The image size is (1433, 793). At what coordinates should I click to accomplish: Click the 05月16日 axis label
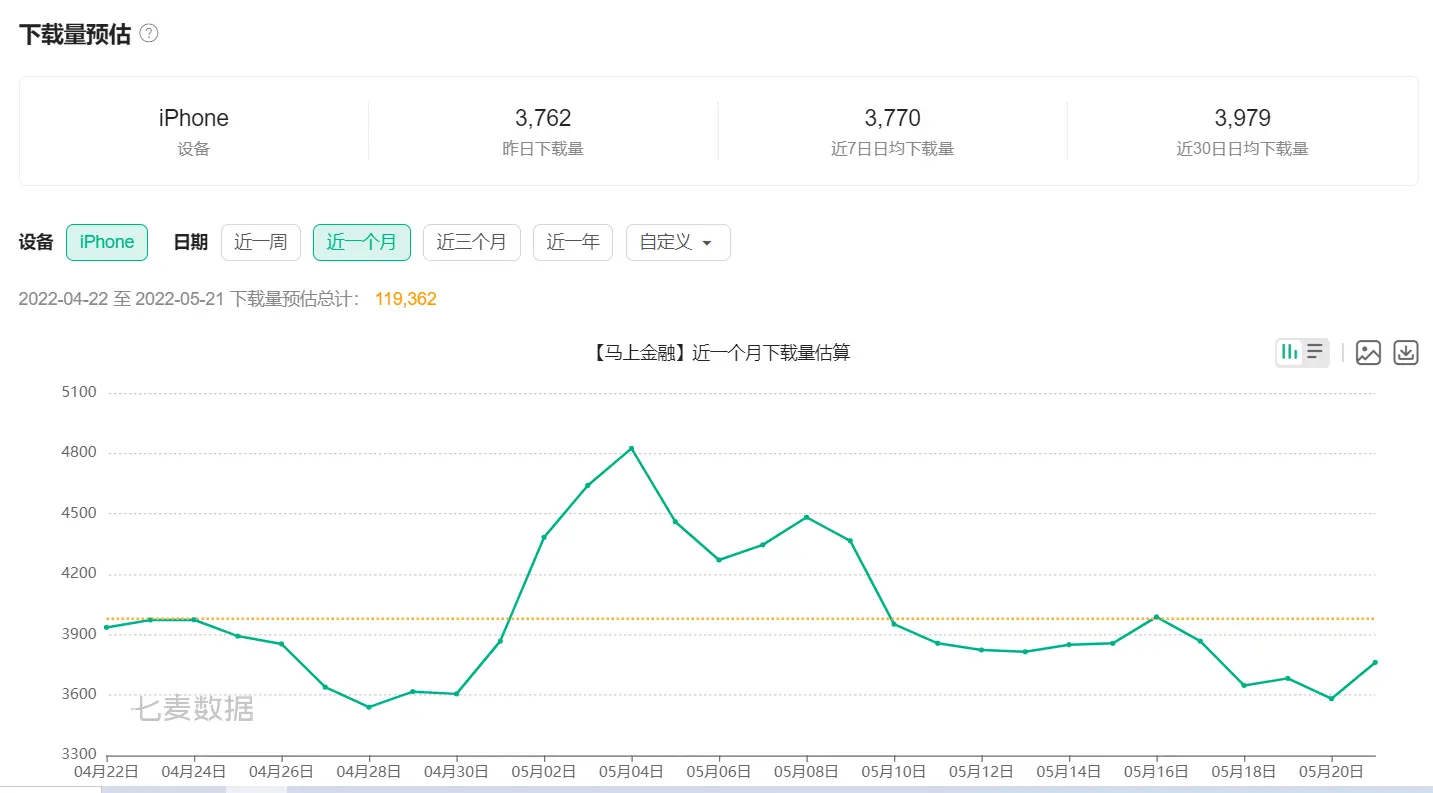tap(1157, 771)
